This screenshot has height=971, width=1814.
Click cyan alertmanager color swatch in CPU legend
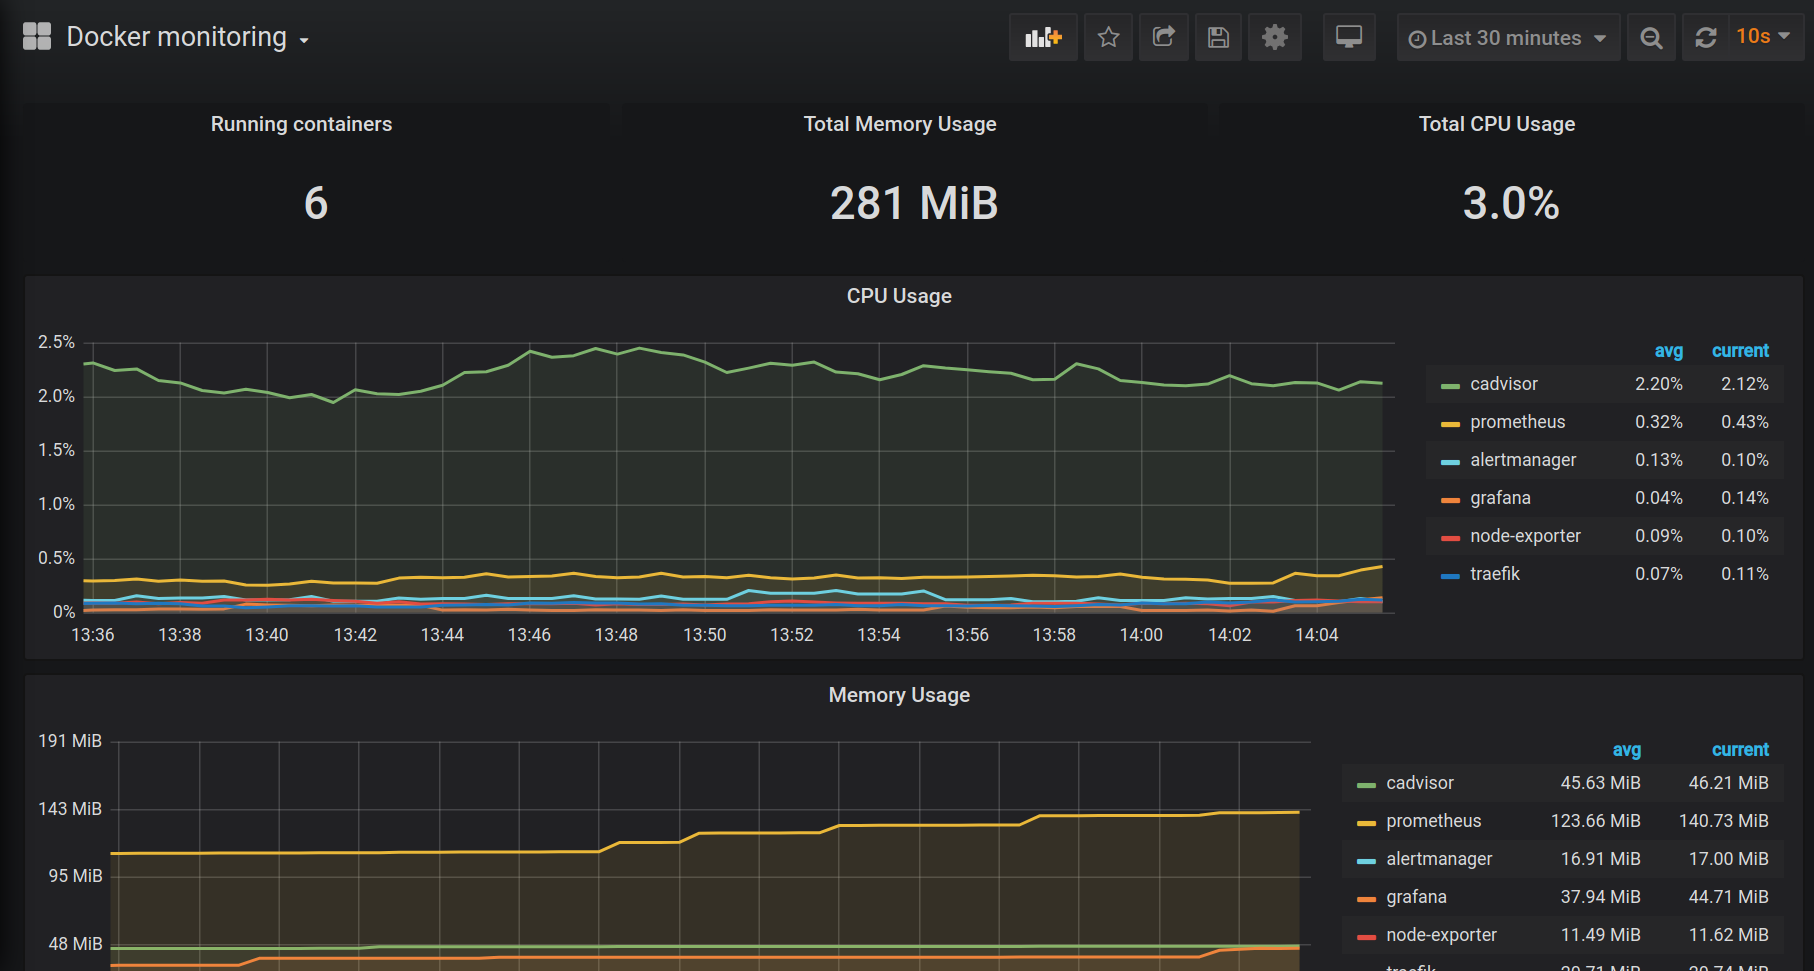[x=1450, y=462]
